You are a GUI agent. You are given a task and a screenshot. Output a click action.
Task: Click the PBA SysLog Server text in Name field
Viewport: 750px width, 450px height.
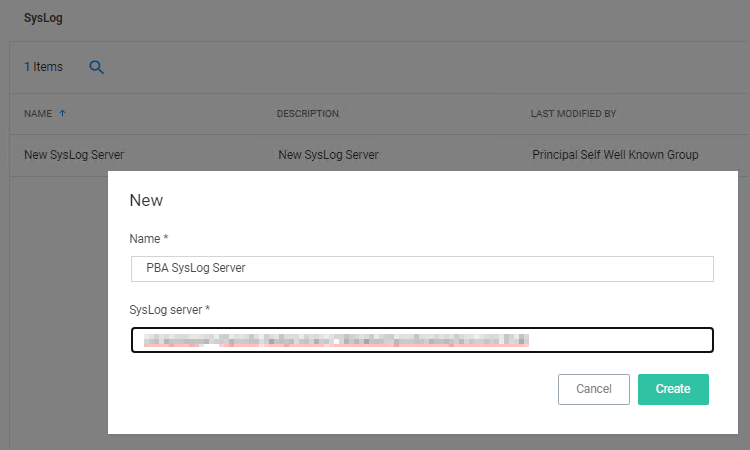(196, 269)
